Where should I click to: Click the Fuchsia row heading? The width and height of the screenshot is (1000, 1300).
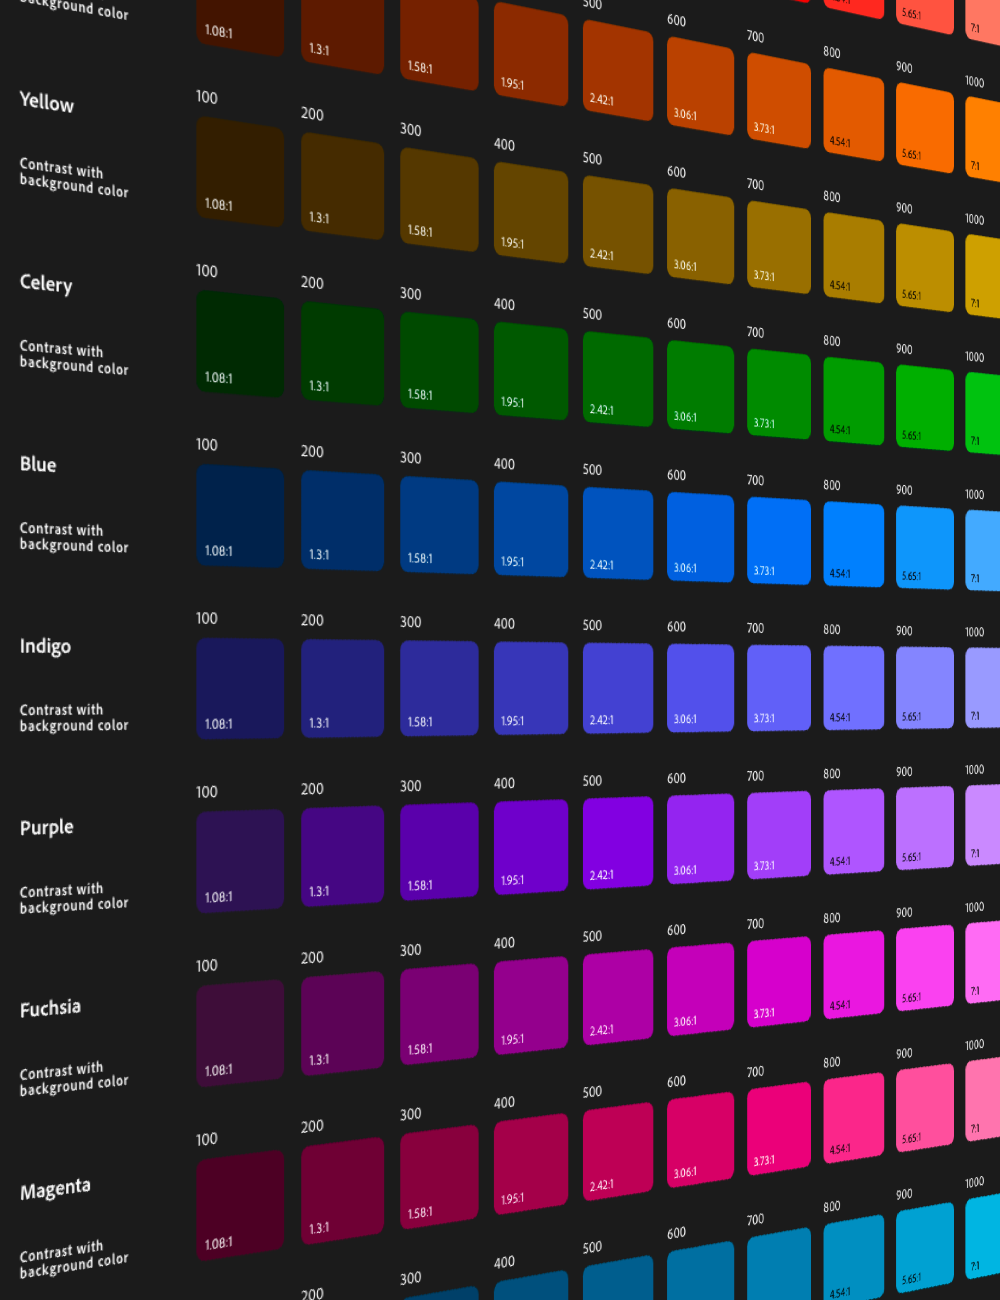50,1008
